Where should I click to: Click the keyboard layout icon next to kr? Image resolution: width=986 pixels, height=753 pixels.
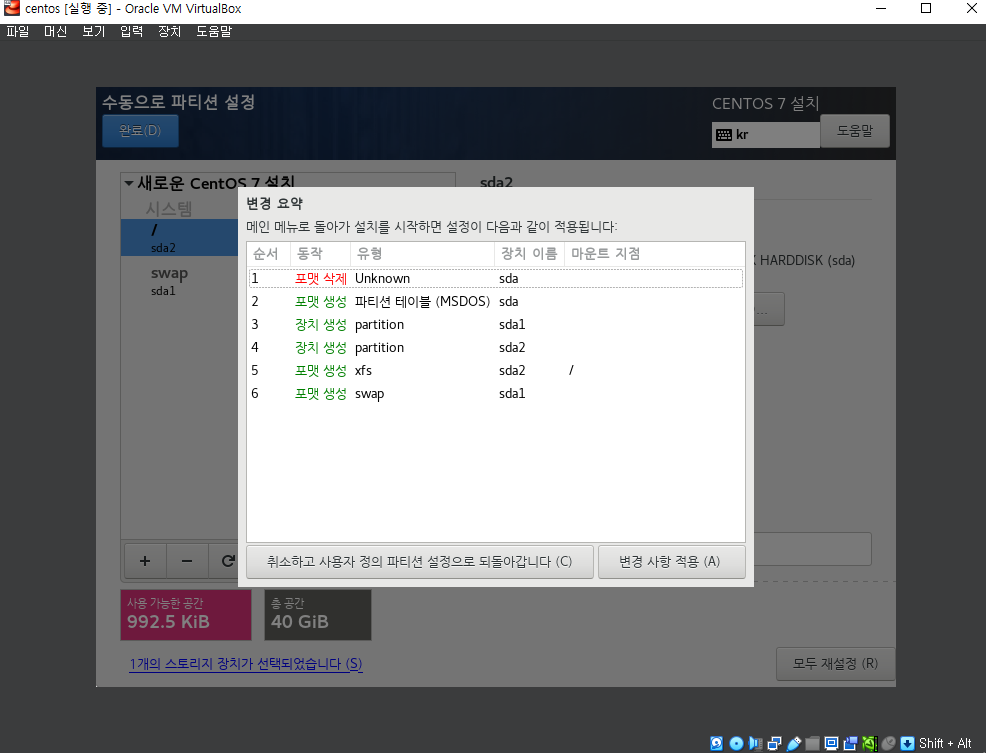point(724,135)
